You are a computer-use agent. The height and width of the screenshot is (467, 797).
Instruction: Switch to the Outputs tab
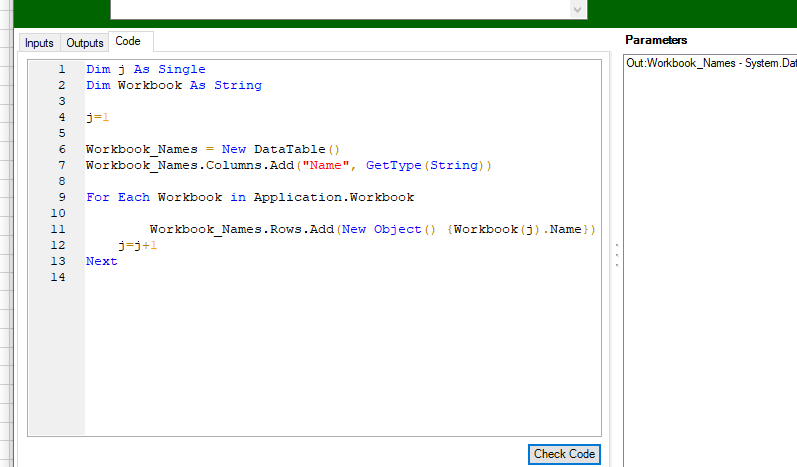pyautogui.click(x=84, y=43)
